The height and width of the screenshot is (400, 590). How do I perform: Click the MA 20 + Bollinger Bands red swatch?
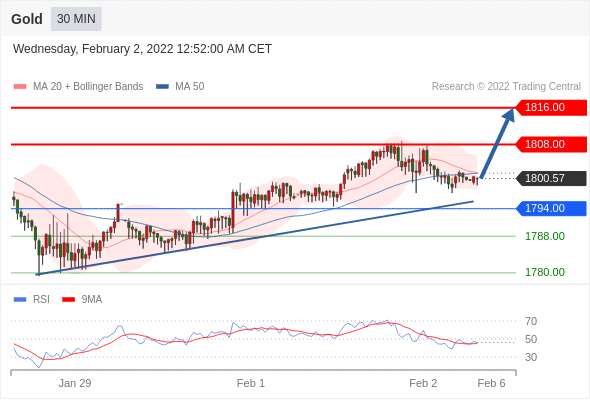pos(20,87)
